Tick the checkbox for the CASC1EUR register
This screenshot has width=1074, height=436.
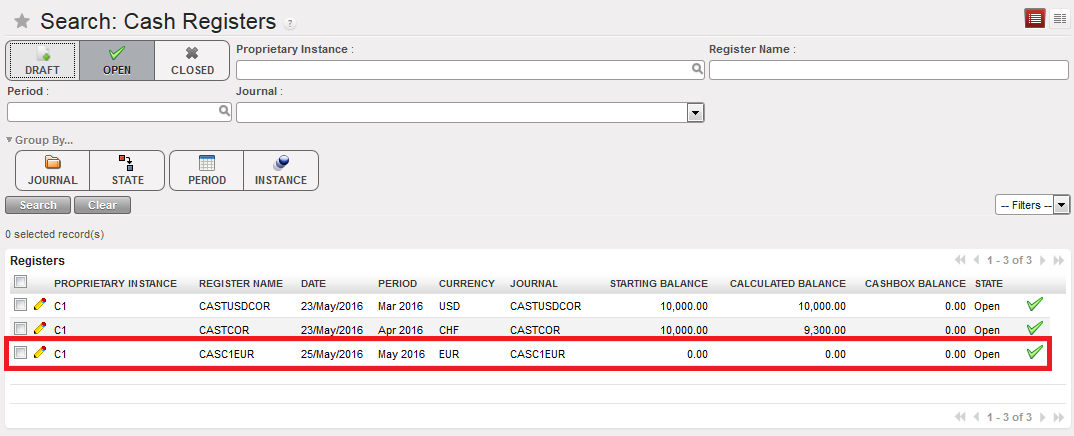pyautogui.click(x=21, y=353)
